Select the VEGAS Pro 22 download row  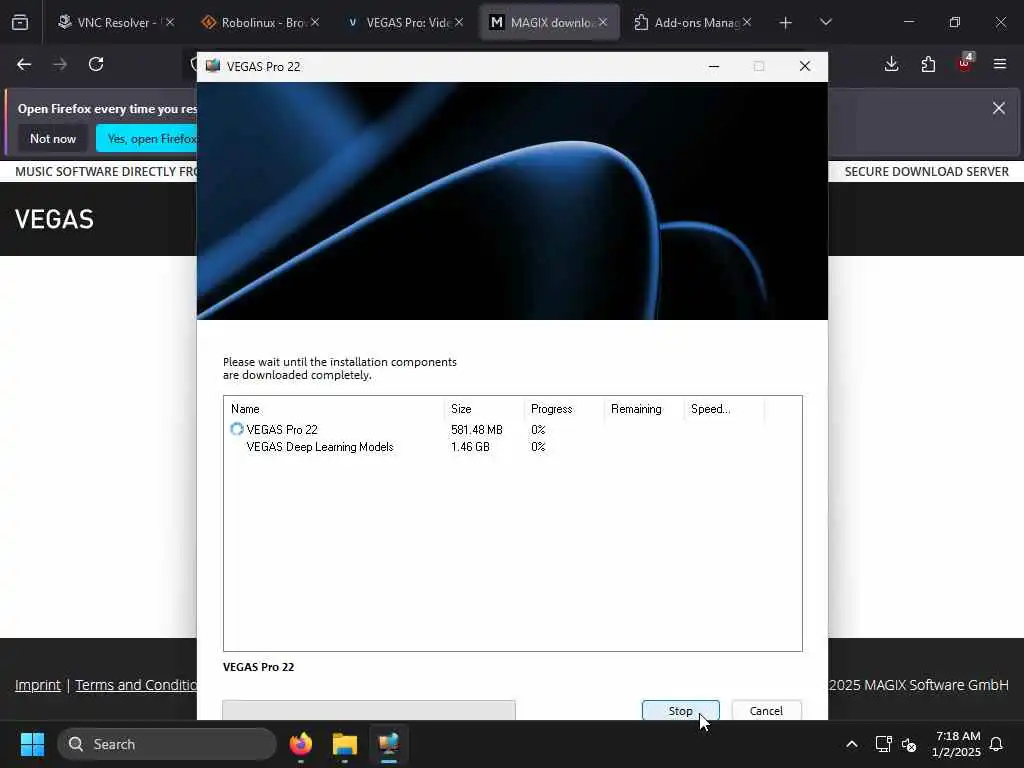point(512,430)
